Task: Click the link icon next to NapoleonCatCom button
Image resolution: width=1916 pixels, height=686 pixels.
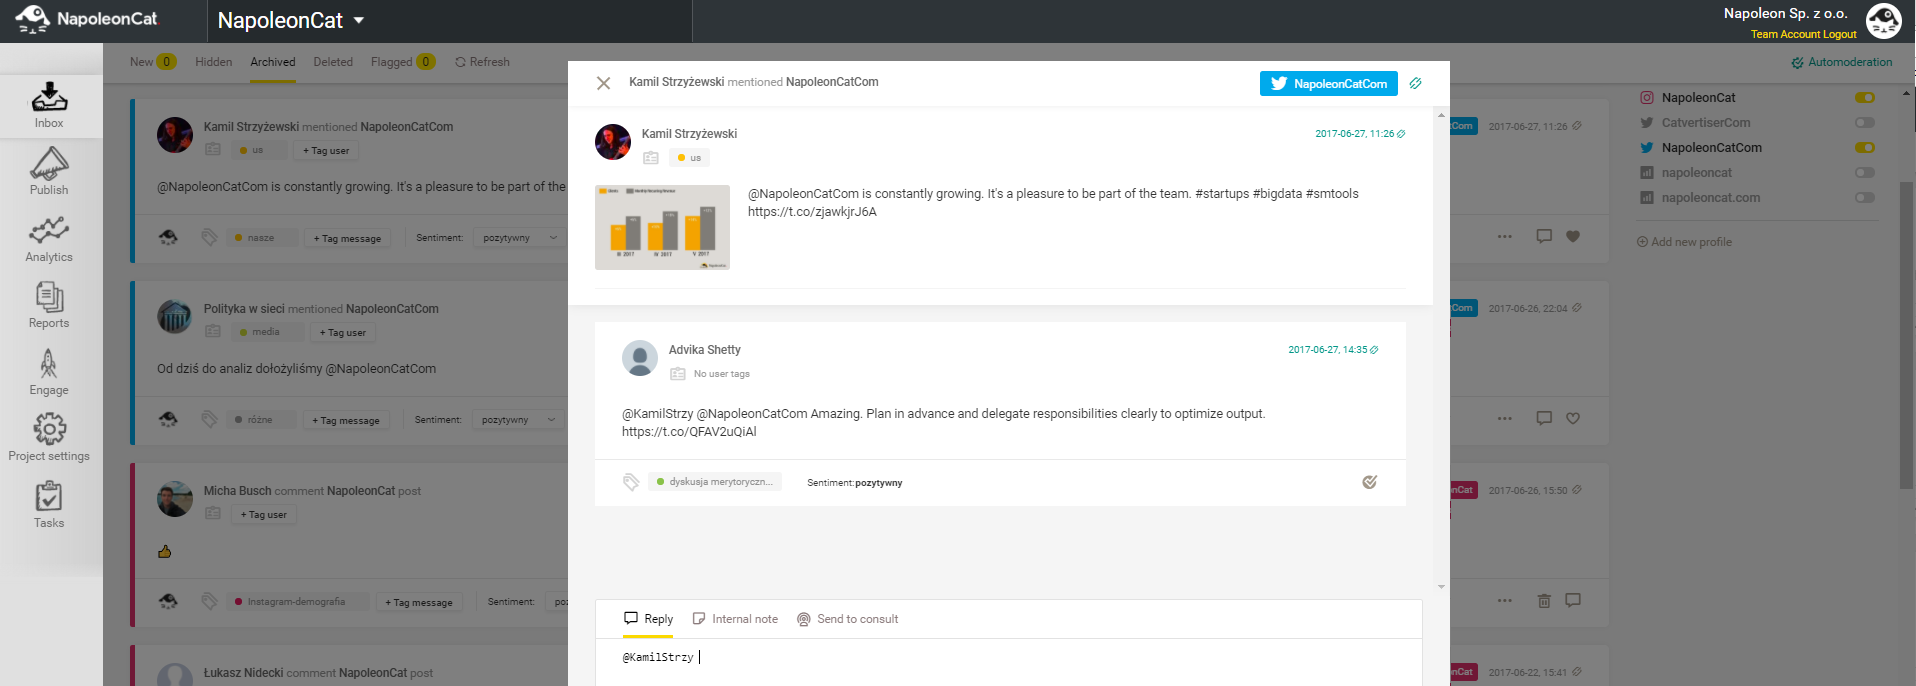Action: coord(1415,84)
